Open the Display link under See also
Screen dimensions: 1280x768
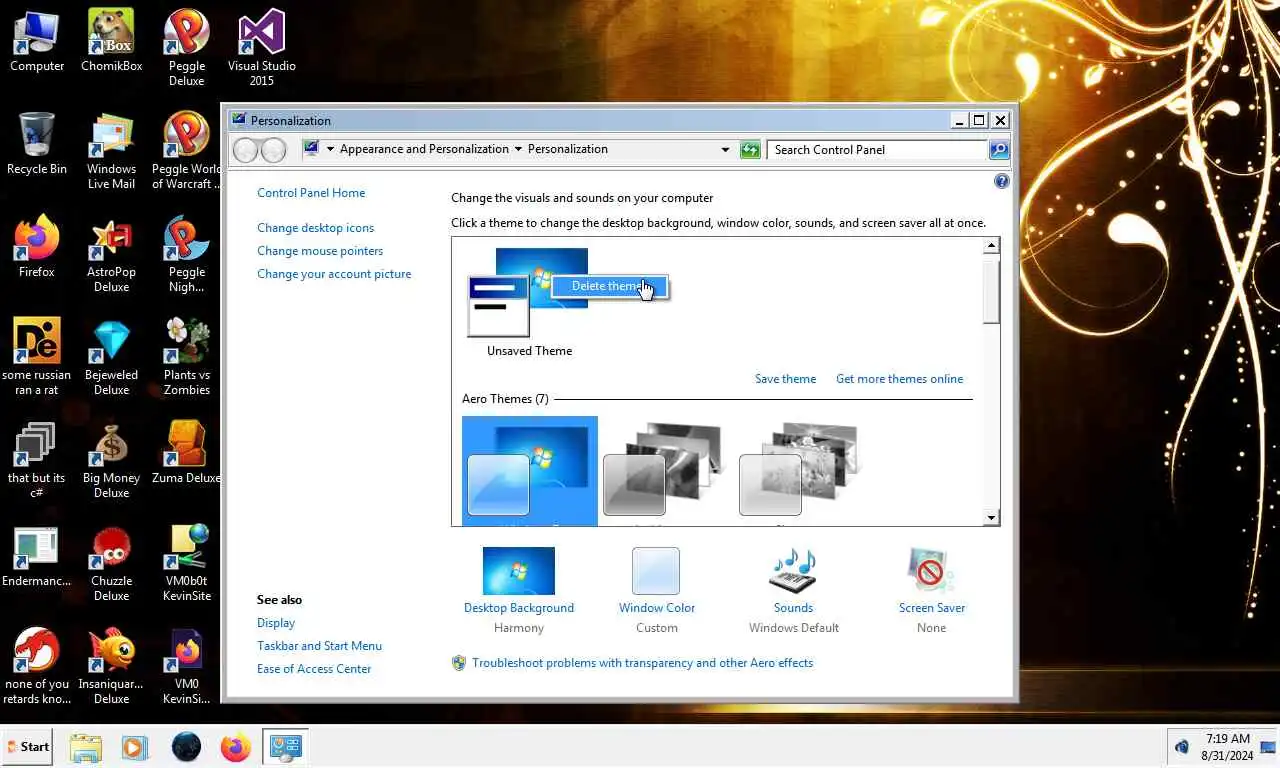coord(276,623)
